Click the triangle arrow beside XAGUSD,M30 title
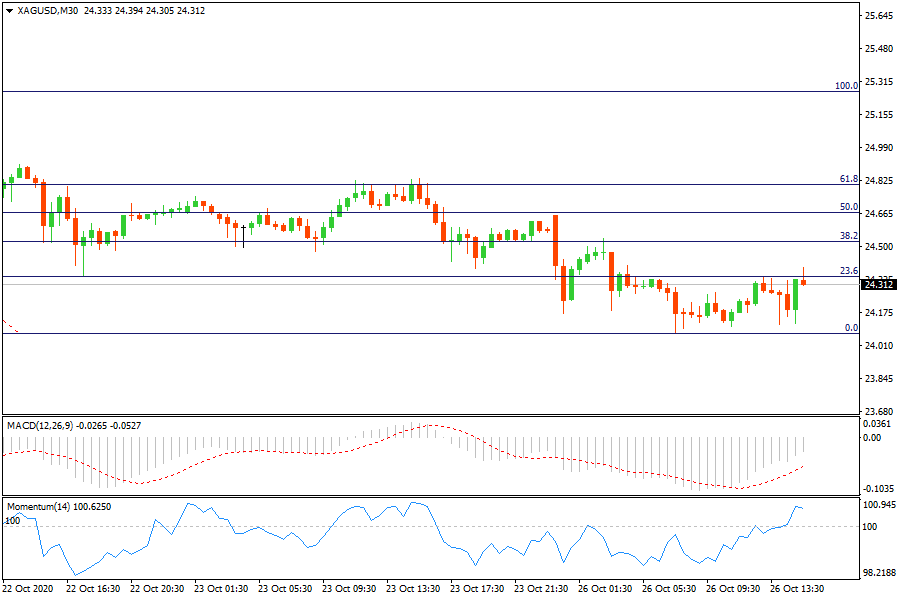This screenshot has width=900, height=600. [9, 10]
